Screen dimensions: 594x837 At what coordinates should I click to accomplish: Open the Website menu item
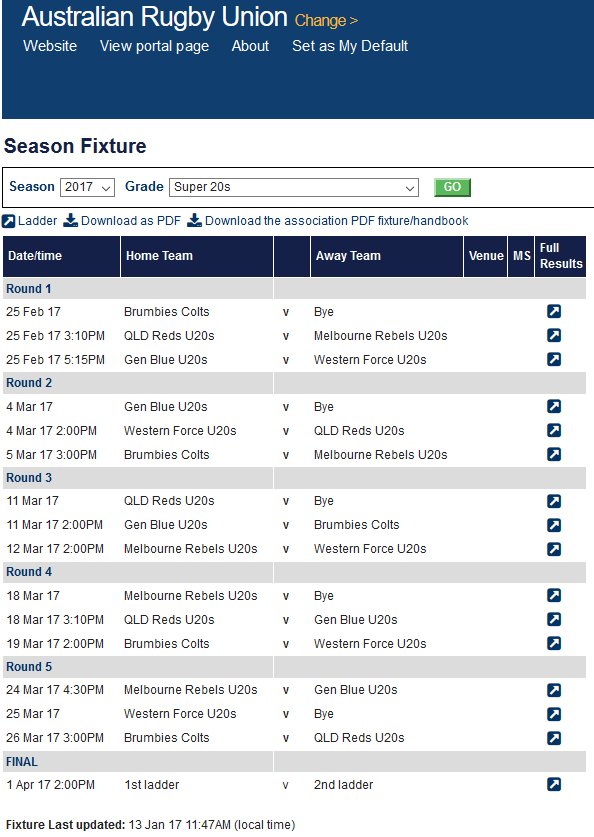click(x=50, y=46)
